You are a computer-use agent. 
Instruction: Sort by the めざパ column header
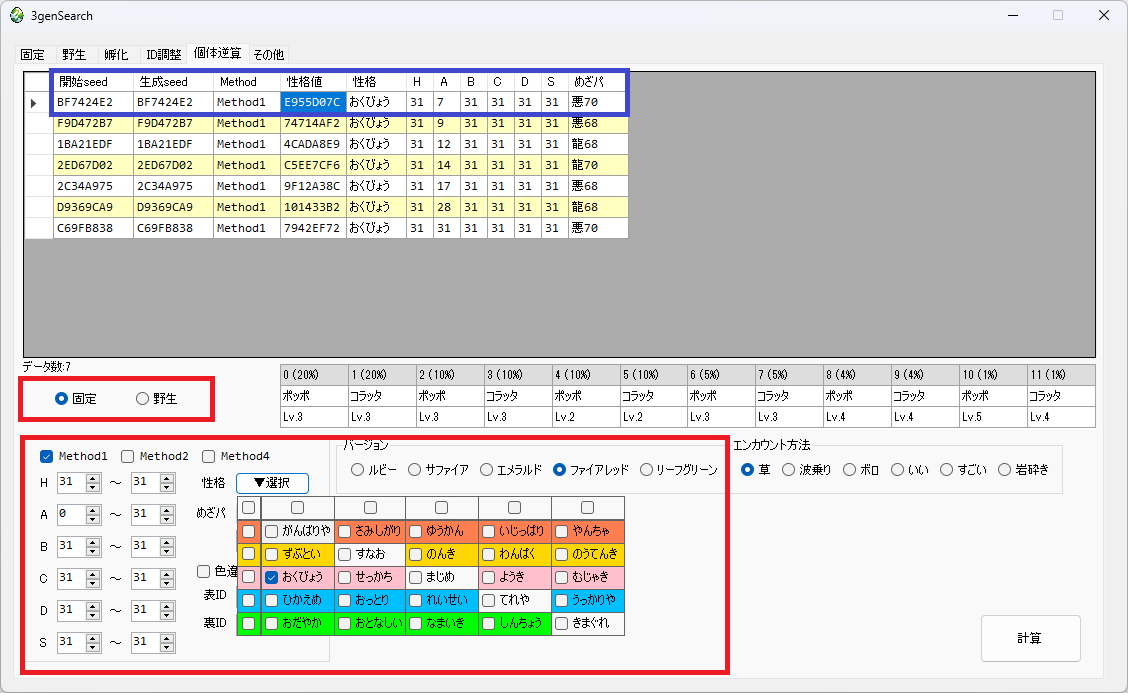click(x=598, y=82)
